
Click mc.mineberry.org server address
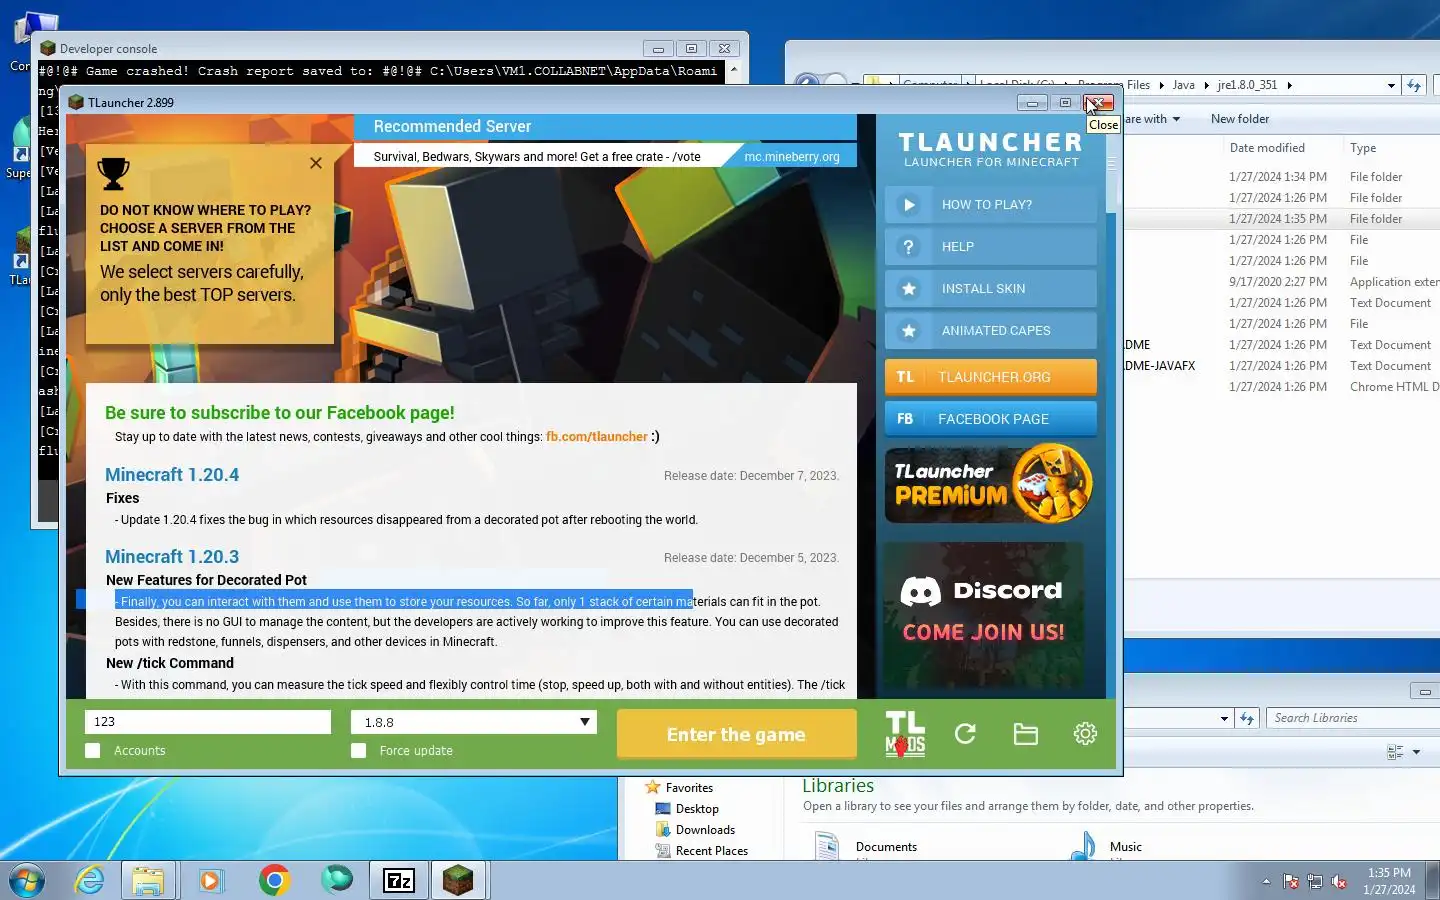(x=792, y=157)
